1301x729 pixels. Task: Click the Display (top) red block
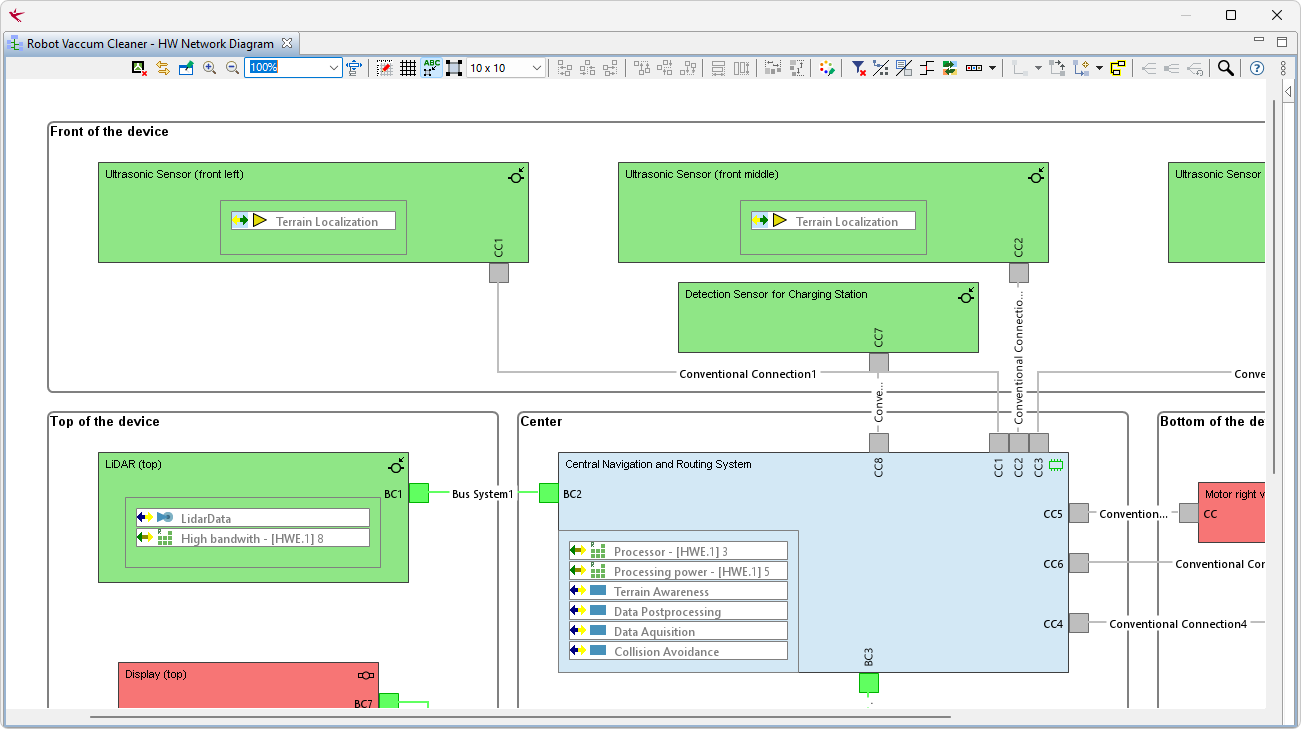tap(248, 685)
